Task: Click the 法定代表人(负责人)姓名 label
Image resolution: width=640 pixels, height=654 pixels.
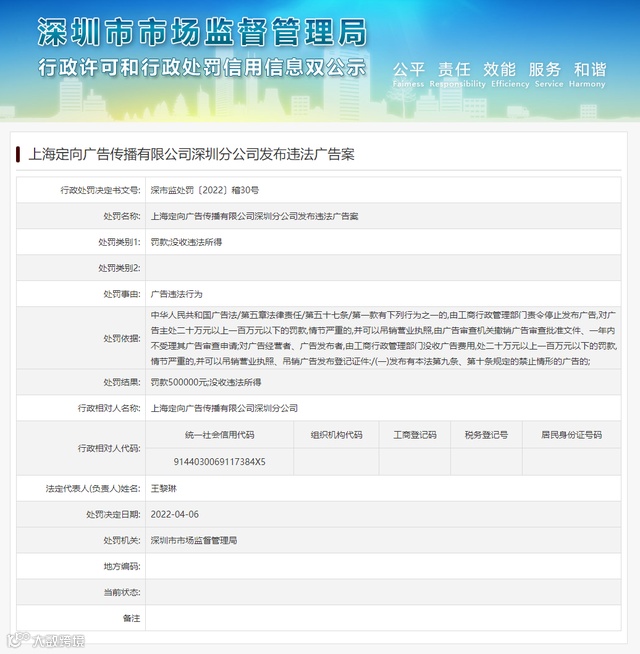Action: [93, 488]
